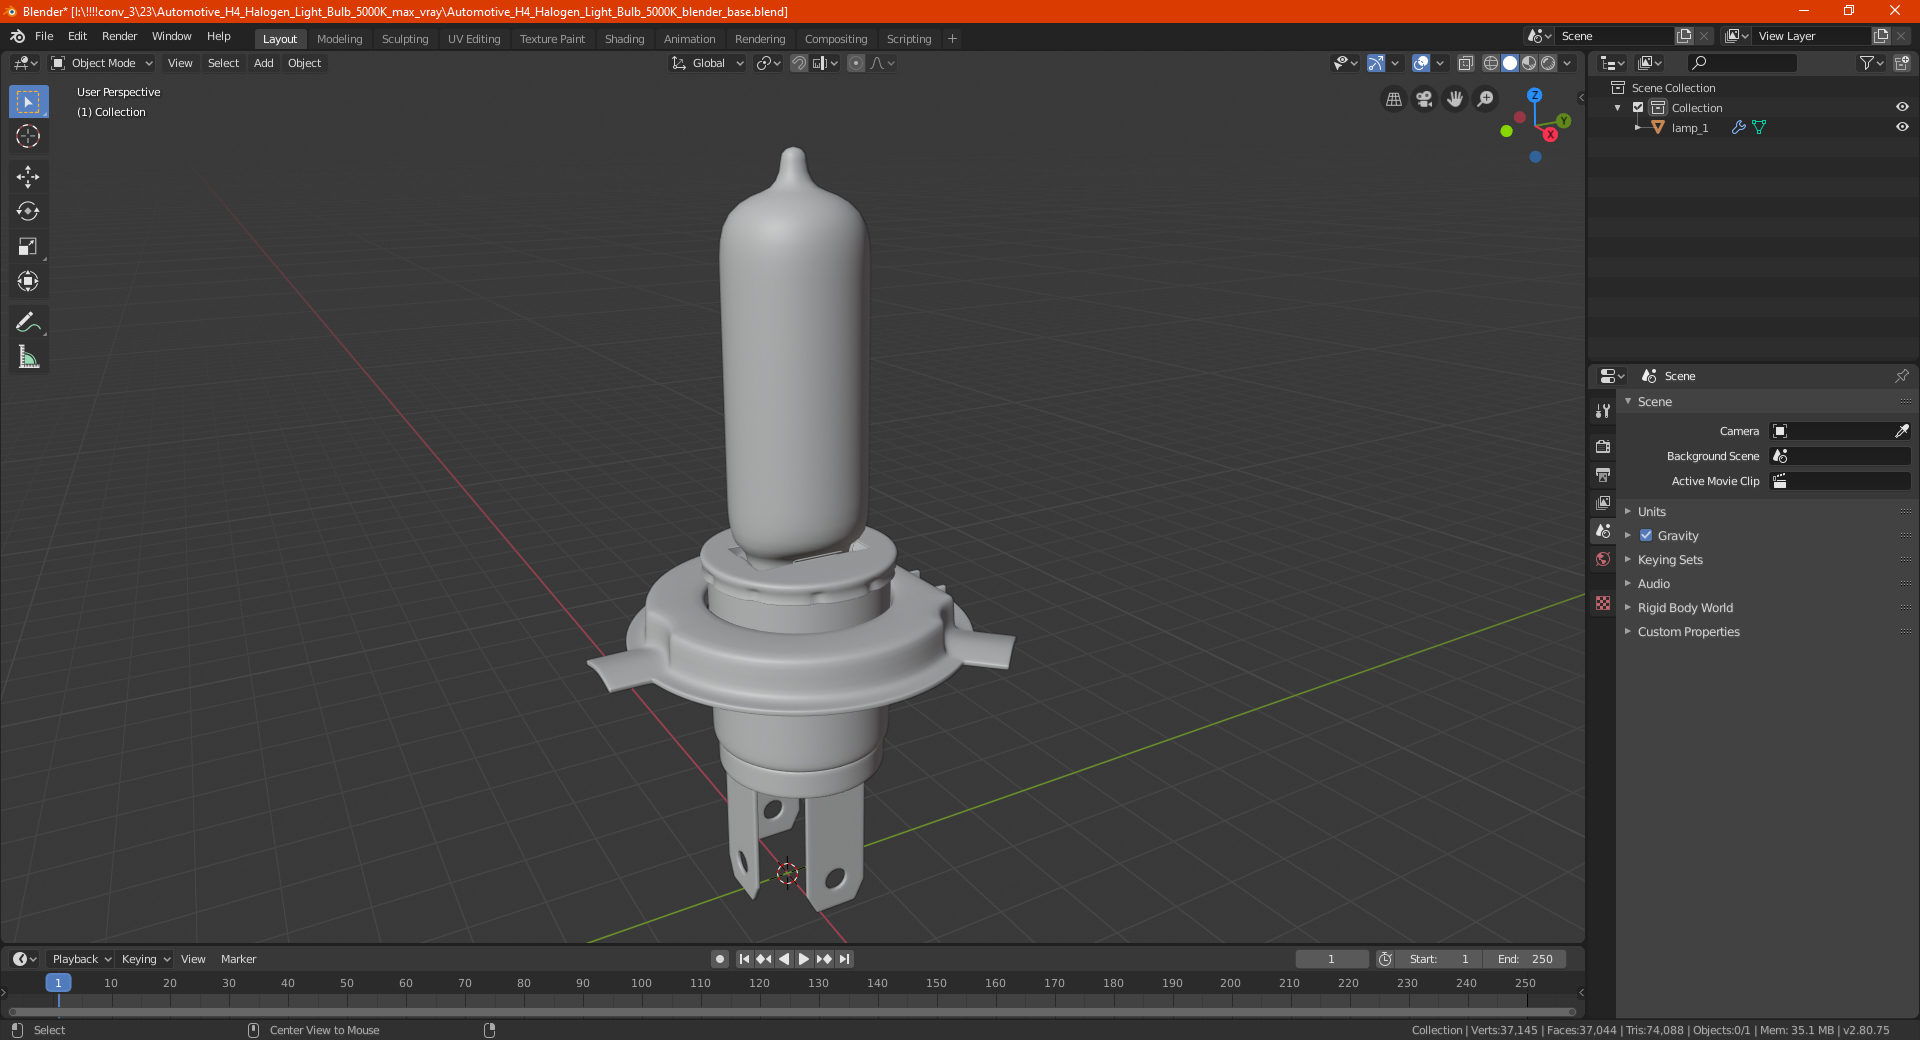1920x1040 pixels.
Task: Expand lamp_1 tree item arrow
Action: (1638, 128)
